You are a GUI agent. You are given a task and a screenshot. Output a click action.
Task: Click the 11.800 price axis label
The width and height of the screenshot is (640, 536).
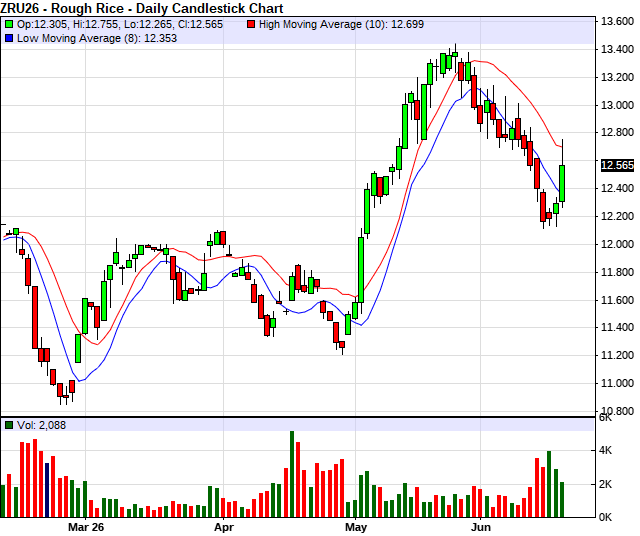coord(617,272)
